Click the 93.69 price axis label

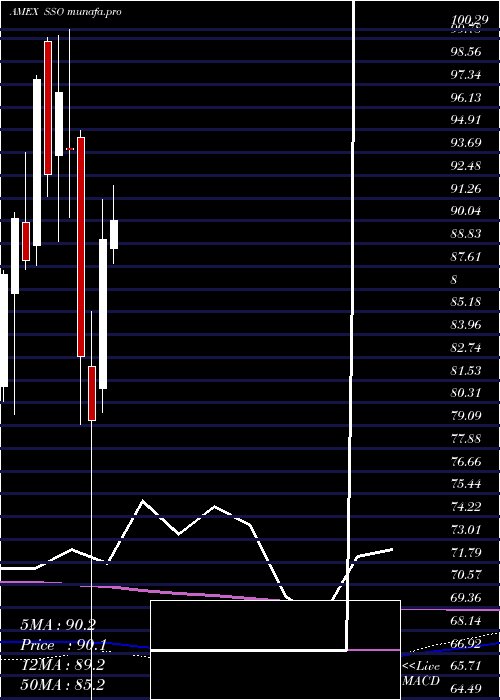click(466, 143)
